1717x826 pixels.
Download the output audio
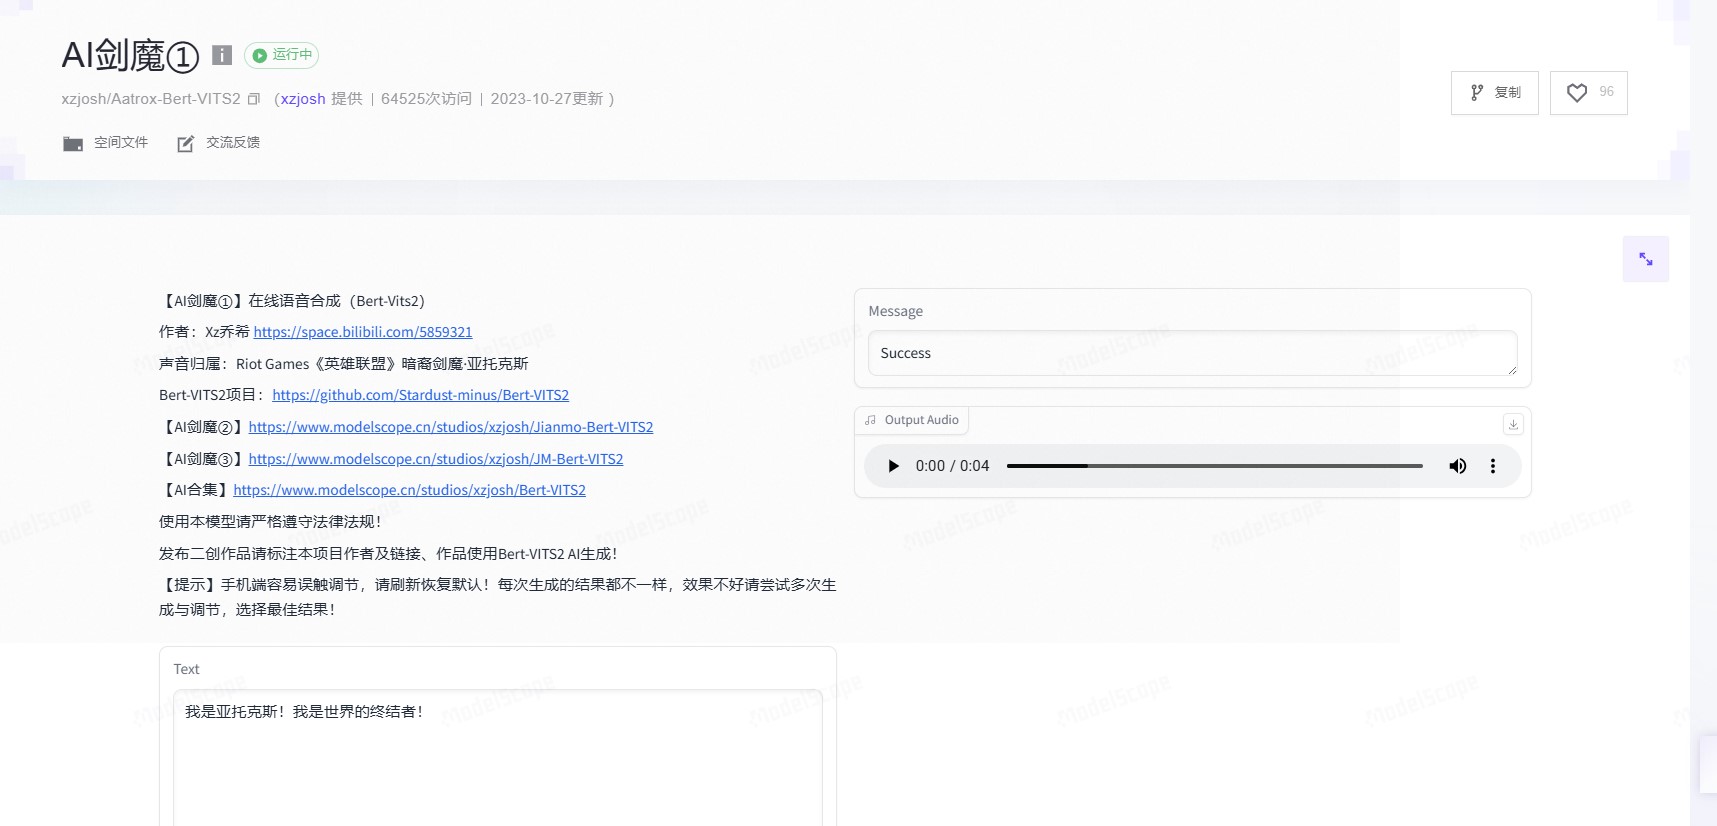1513,424
